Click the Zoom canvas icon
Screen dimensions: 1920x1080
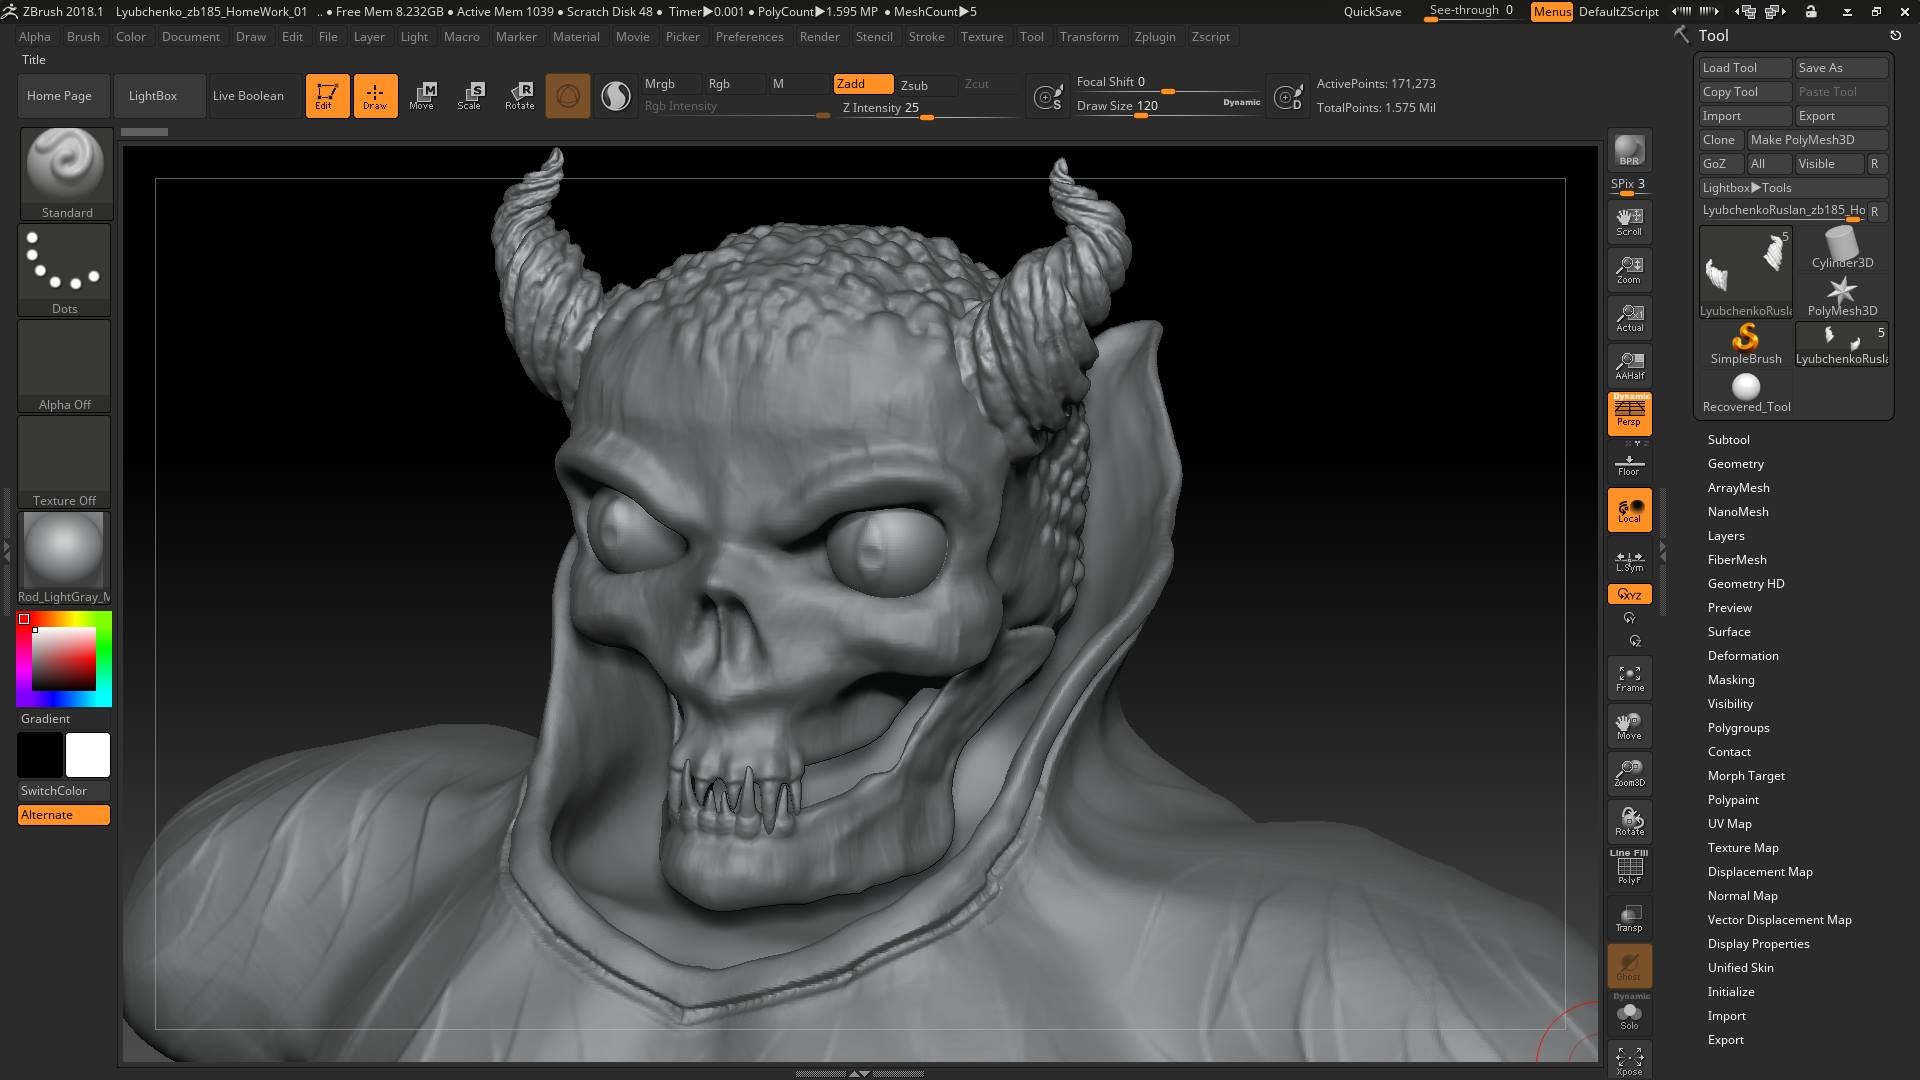[x=1629, y=269]
